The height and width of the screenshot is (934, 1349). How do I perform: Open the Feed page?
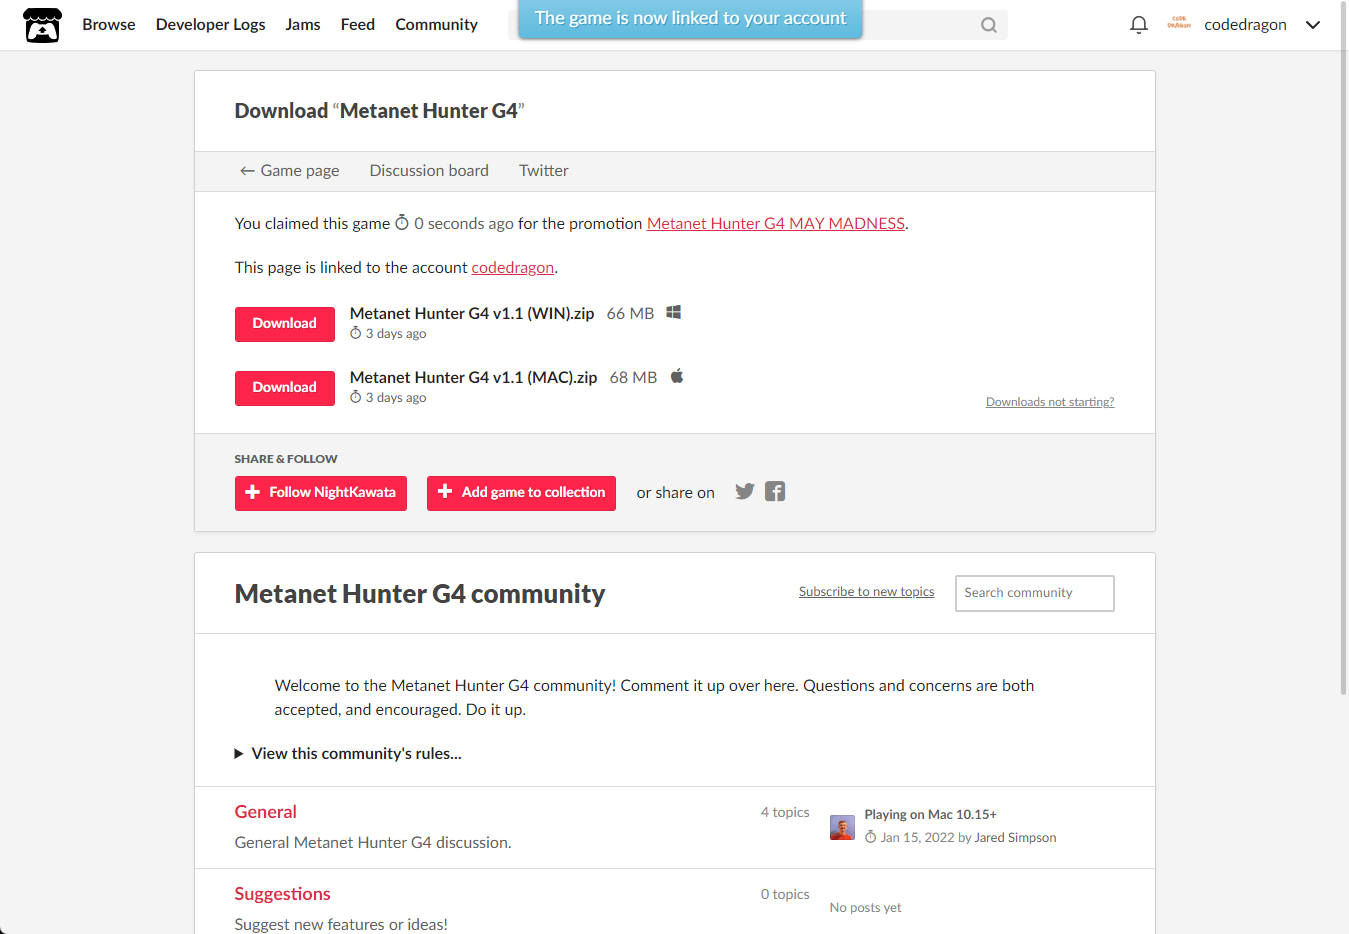click(x=358, y=25)
